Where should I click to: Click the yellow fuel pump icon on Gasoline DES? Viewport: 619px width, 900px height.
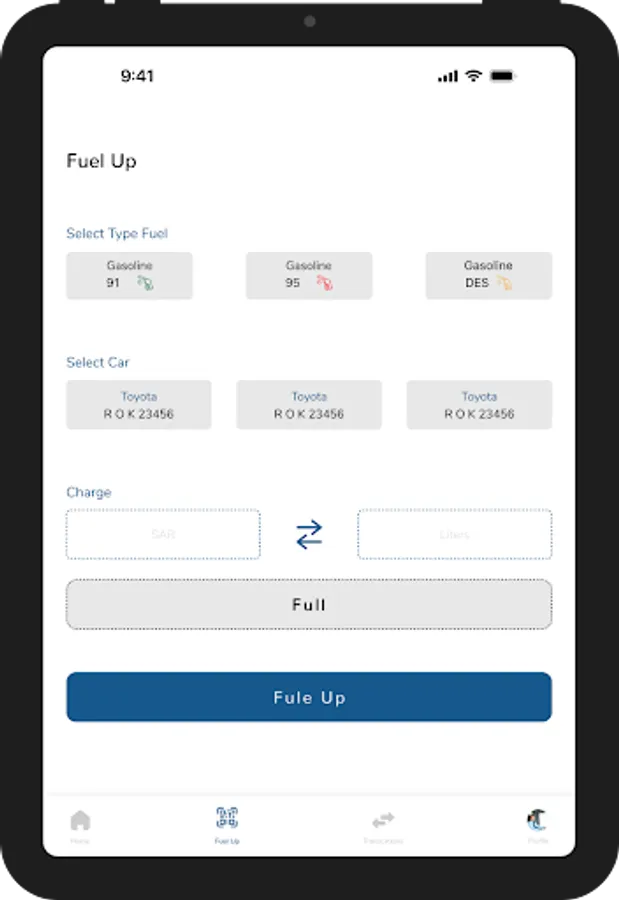pyautogui.click(x=505, y=284)
